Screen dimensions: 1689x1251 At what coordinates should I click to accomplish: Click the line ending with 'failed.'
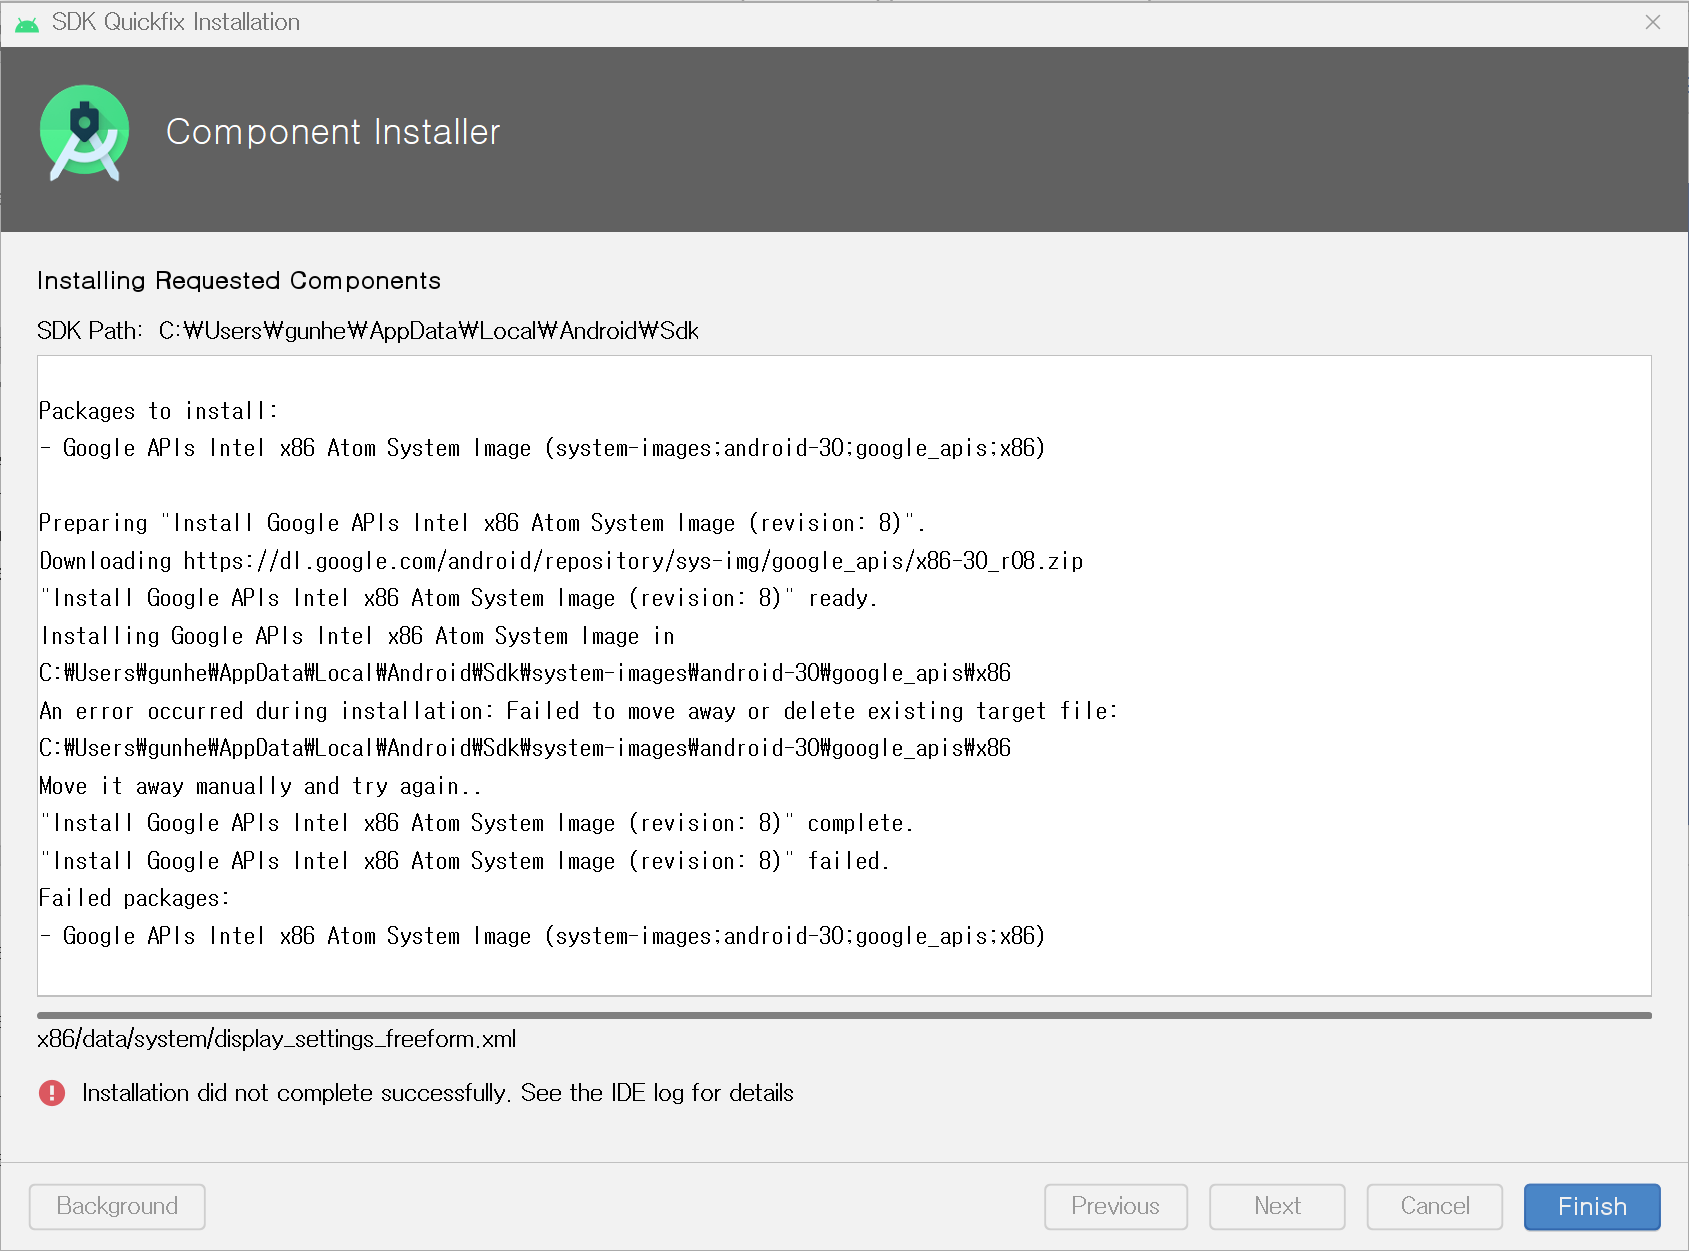(464, 861)
